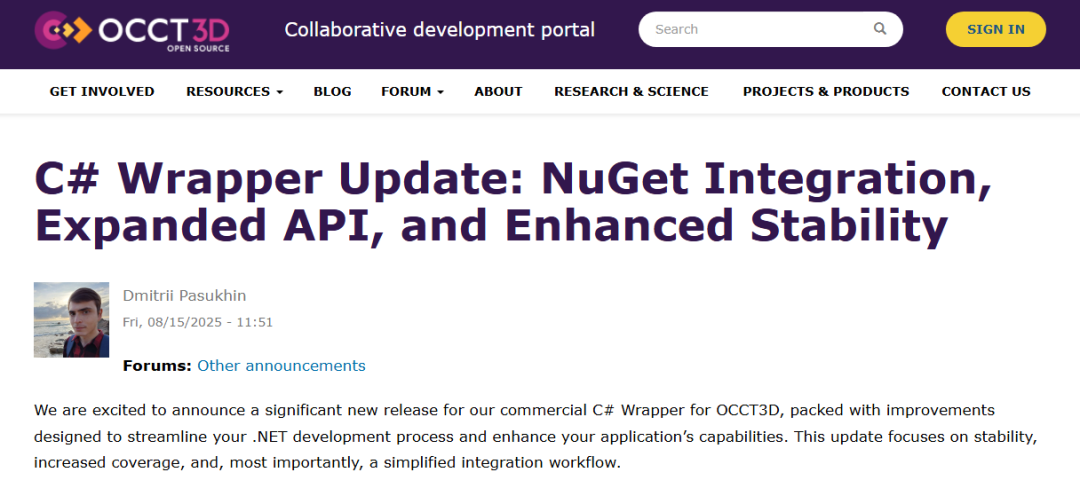Open the GET INVOLVED menu item

click(x=102, y=92)
